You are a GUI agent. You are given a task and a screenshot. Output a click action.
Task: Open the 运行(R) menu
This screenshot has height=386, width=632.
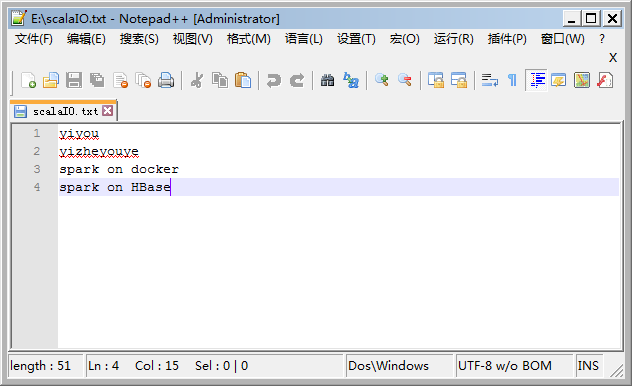point(453,39)
